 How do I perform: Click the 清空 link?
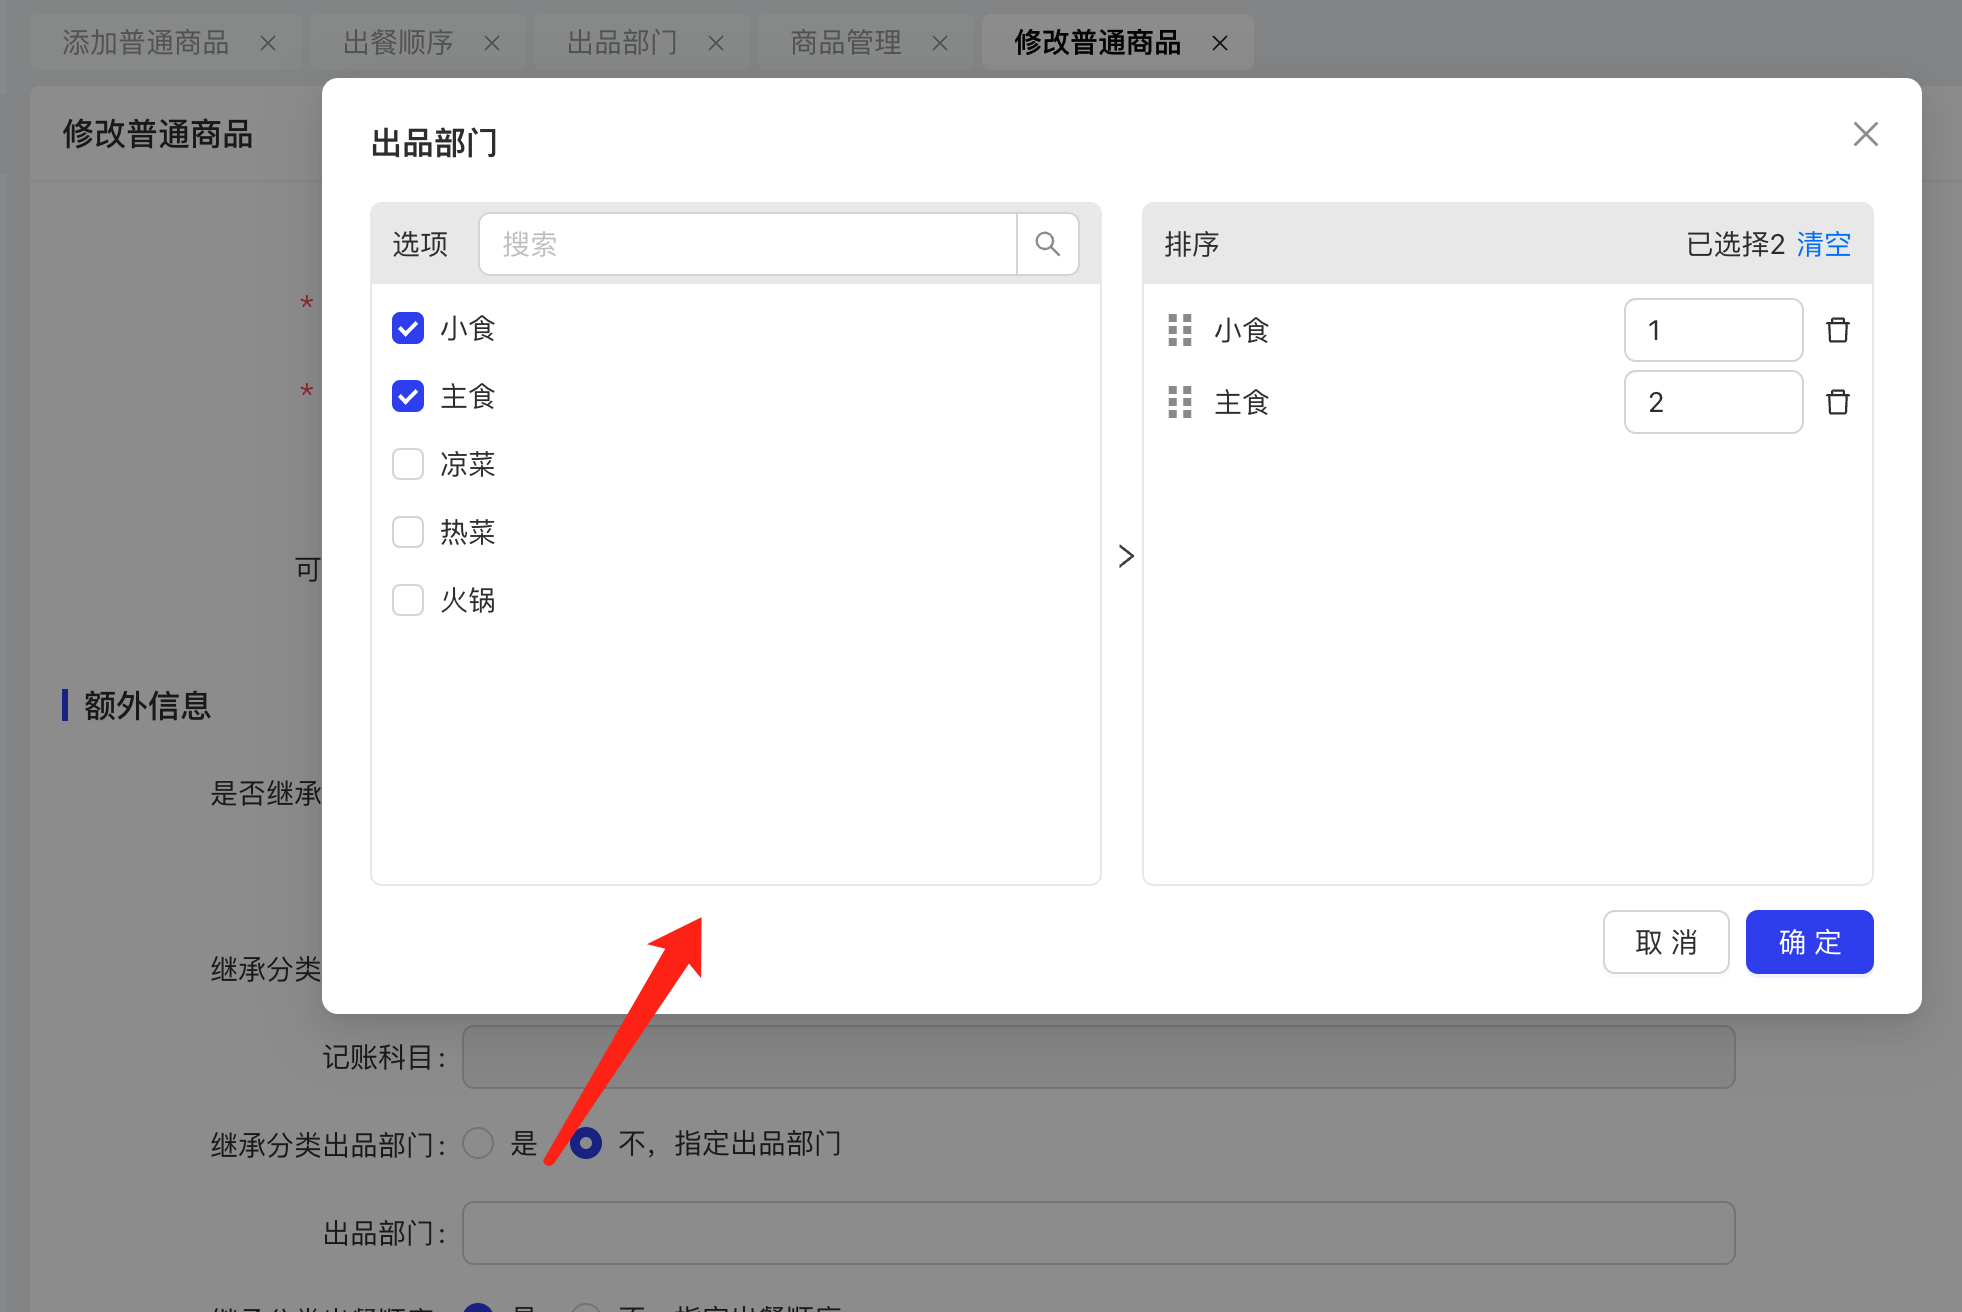[1823, 244]
